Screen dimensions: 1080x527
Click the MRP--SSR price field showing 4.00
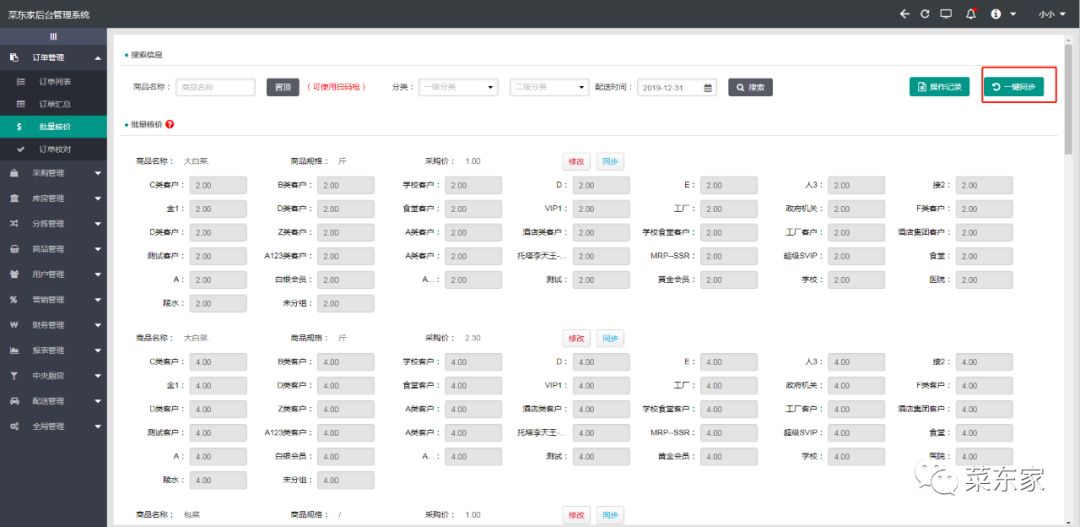pos(729,433)
